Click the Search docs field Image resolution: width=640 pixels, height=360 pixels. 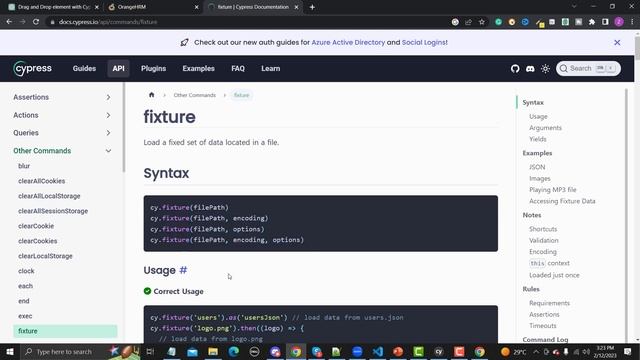click(588, 69)
